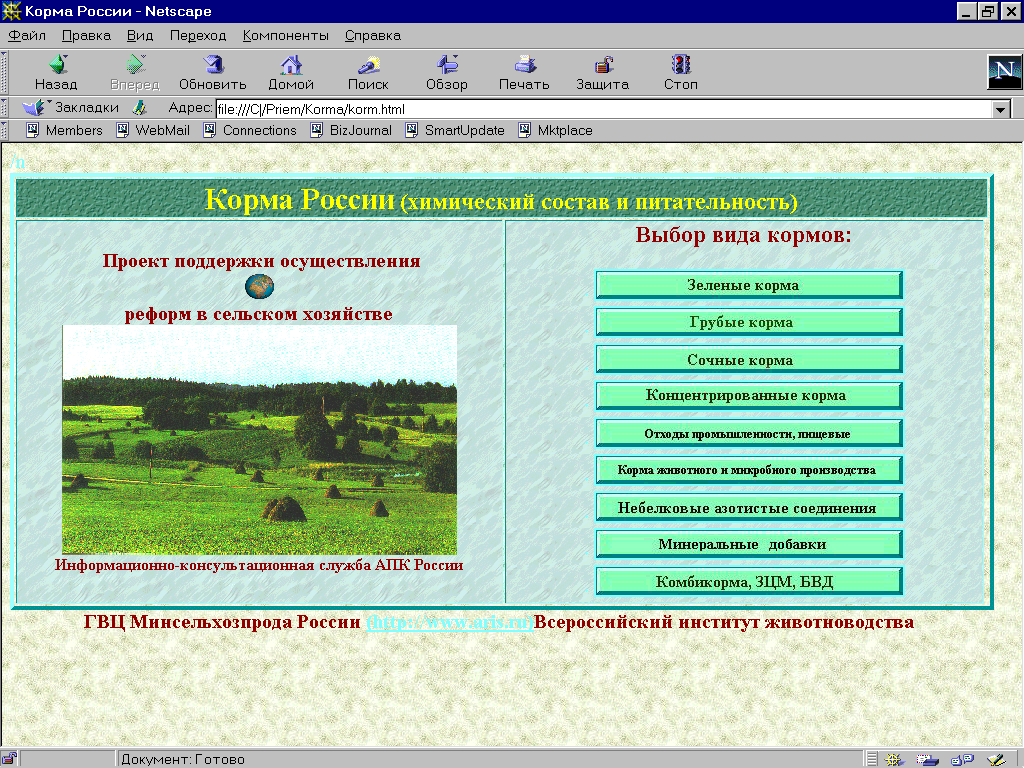Follow the http://www.aris.ru link
The height and width of the screenshot is (768, 1024).
450,622
